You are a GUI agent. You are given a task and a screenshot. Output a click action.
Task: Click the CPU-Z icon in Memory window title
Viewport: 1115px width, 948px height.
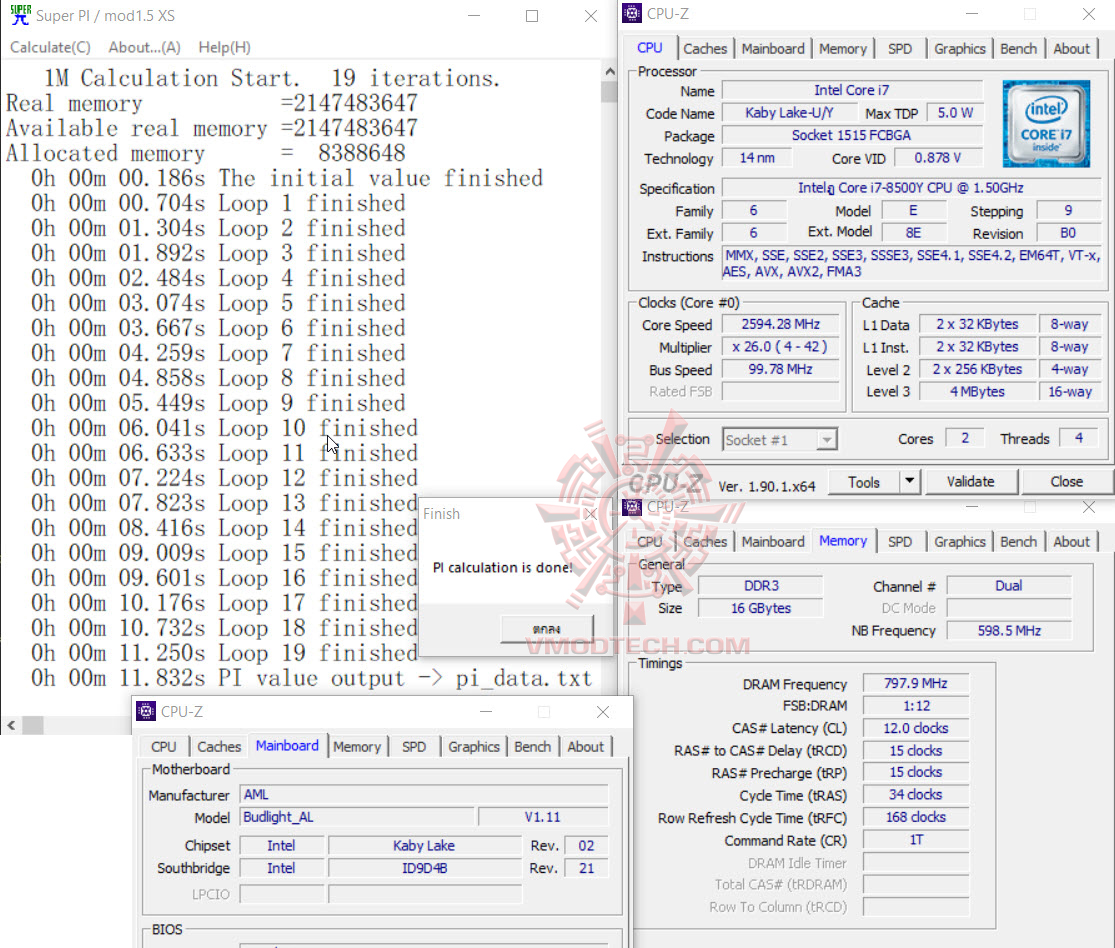pos(631,507)
